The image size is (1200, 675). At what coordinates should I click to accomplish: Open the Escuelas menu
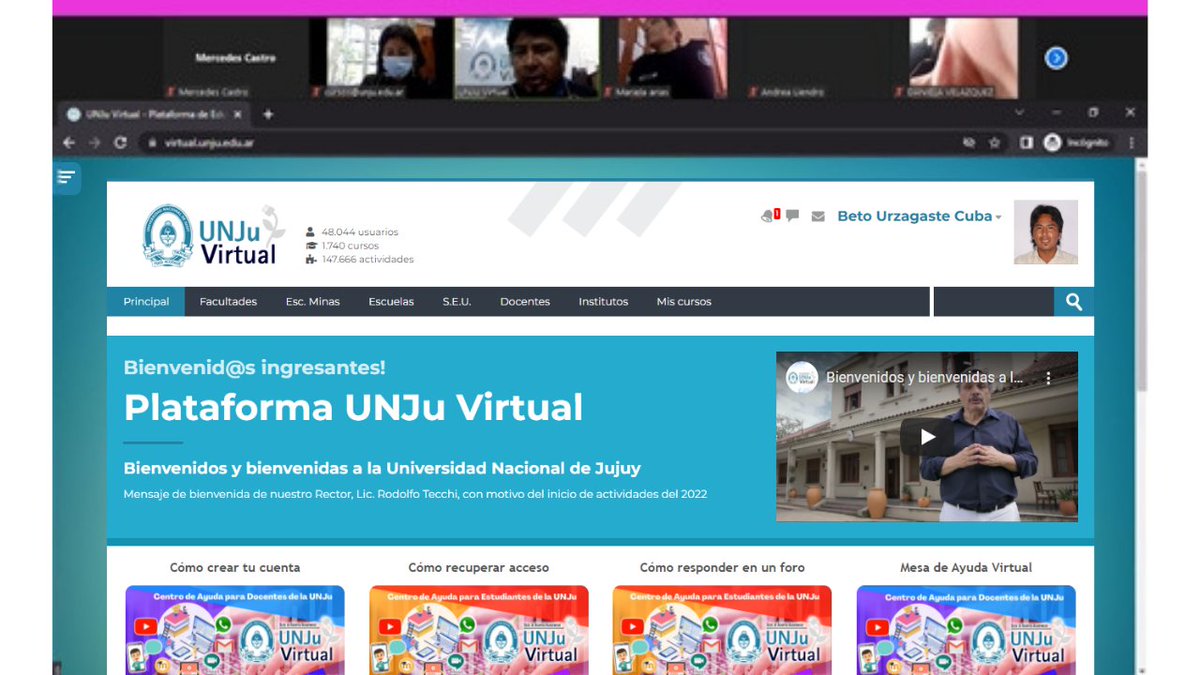click(391, 301)
